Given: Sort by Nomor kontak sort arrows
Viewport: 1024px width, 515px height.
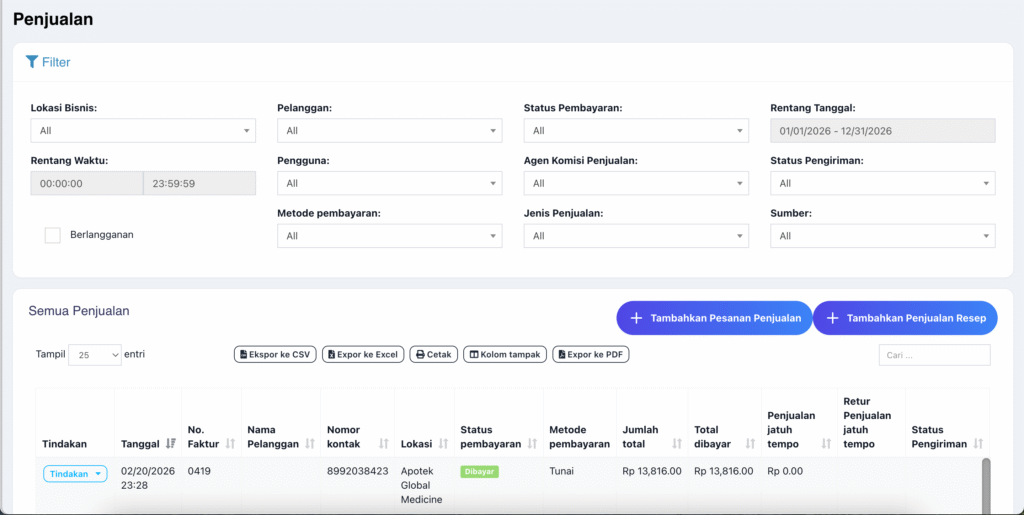Looking at the screenshot, I should click(384, 444).
